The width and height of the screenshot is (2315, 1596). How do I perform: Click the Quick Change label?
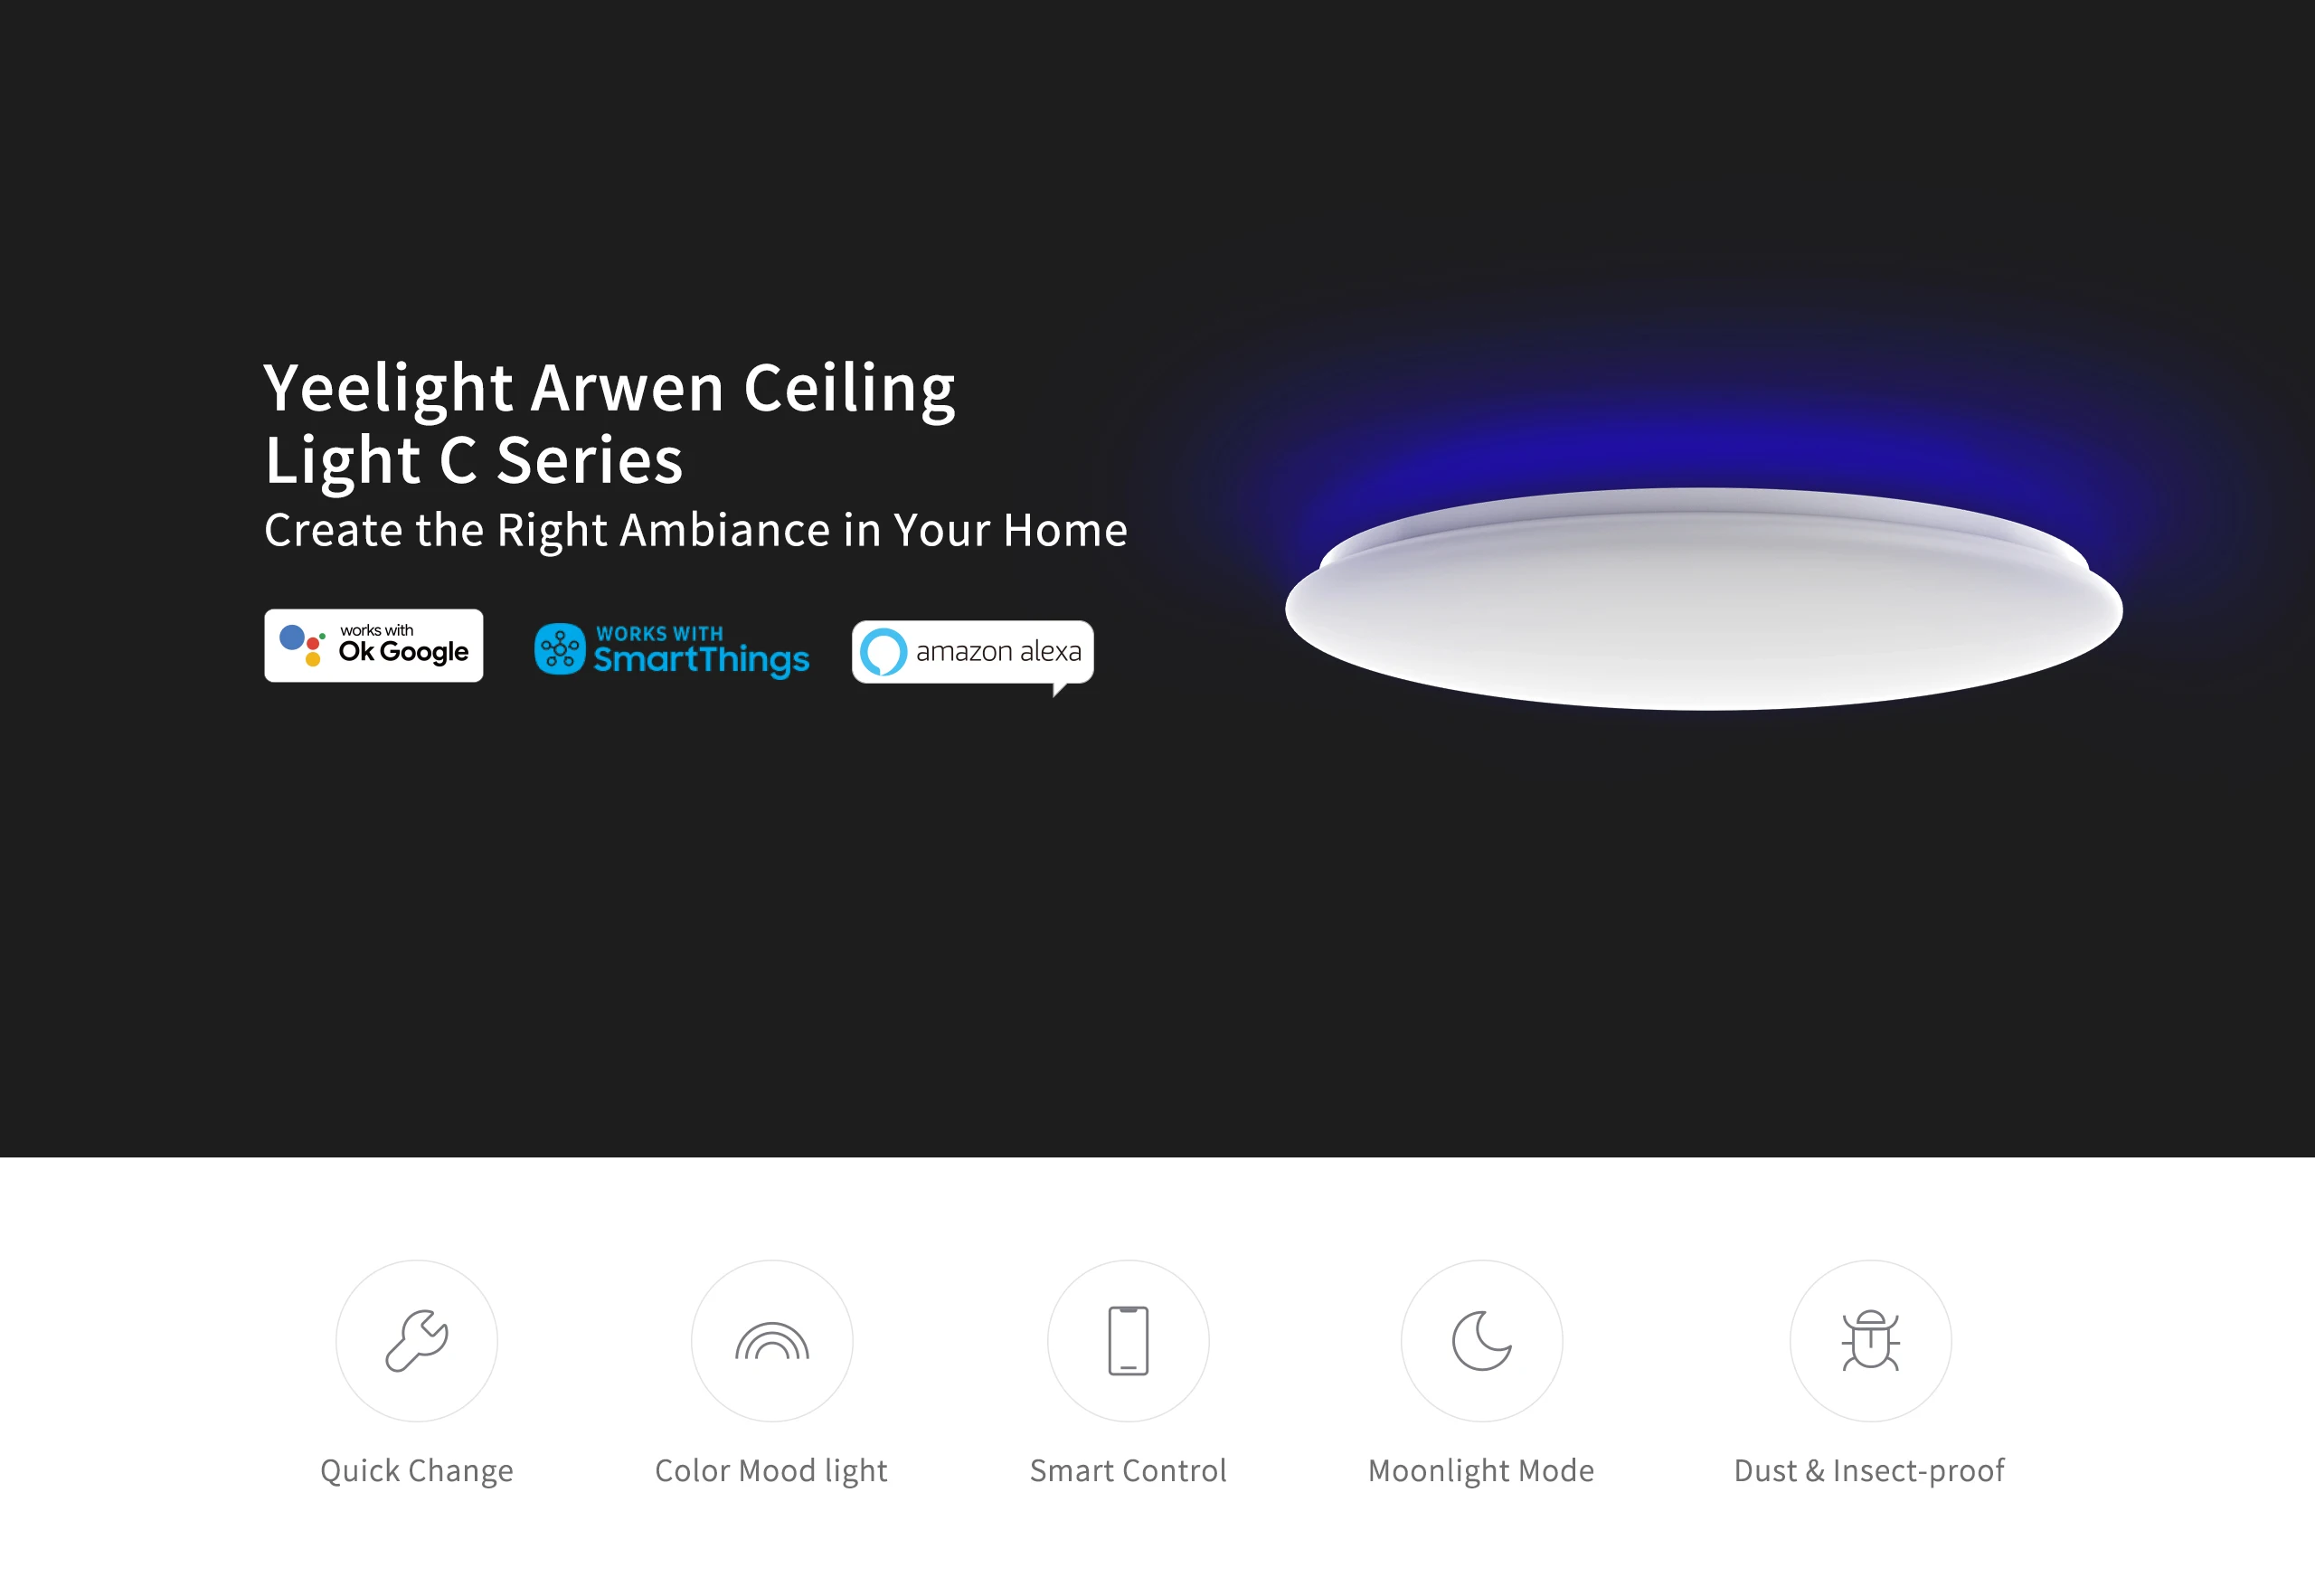tap(417, 1470)
